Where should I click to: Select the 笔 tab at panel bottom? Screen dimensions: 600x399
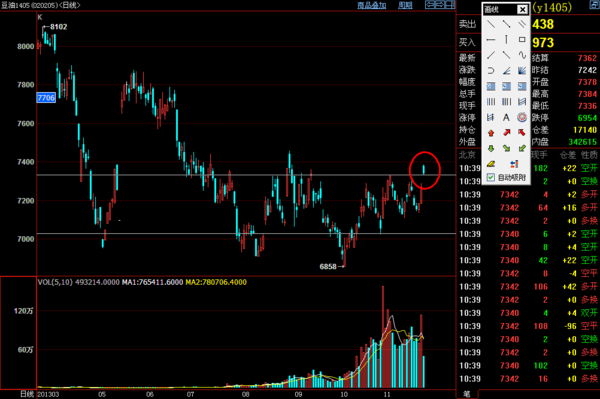[467, 394]
